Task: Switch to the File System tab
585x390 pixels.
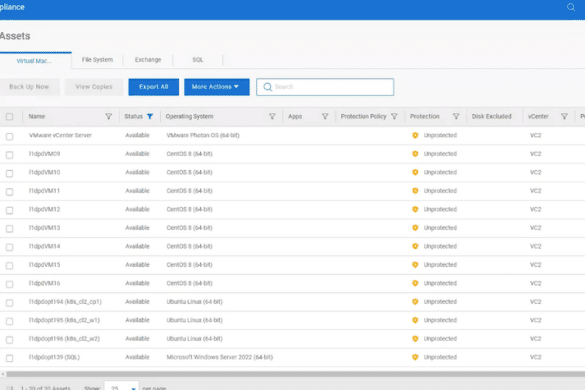Action: [97, 60]
